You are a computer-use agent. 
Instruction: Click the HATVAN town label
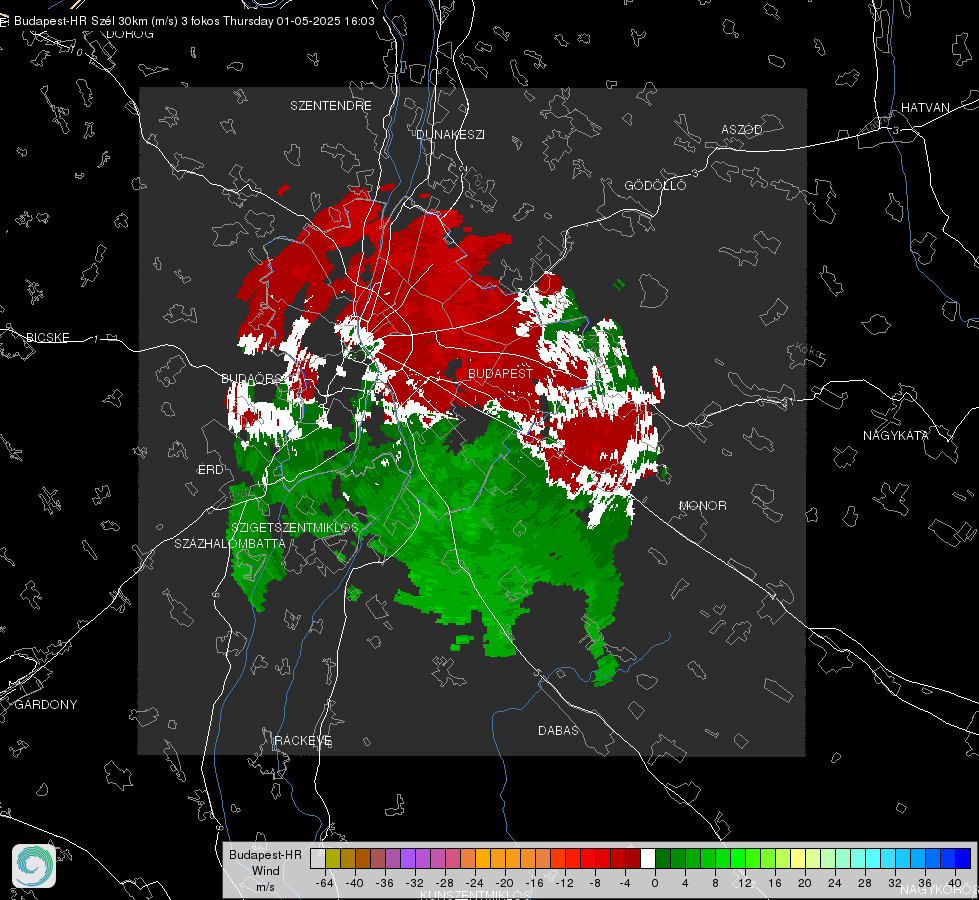click(x=925, y=108)
